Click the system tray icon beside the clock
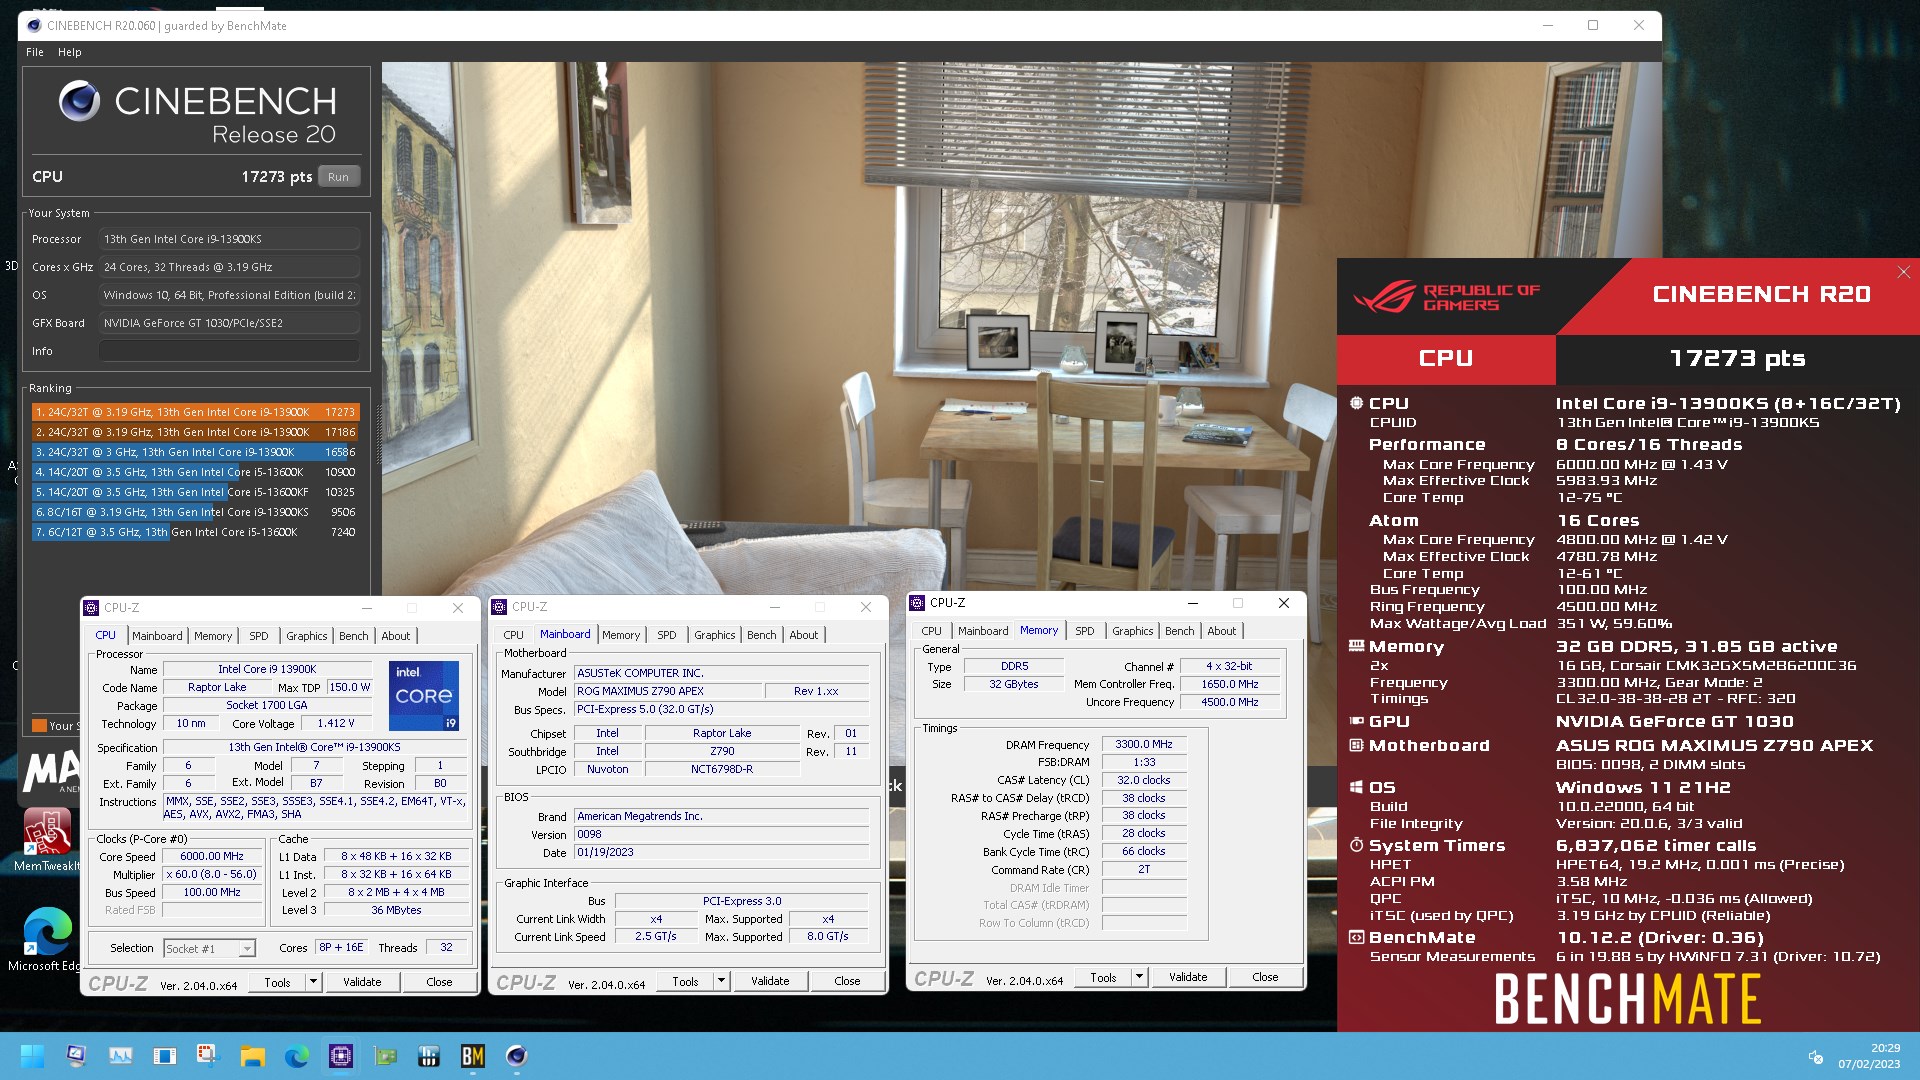The height and width of the screenshot is (1080, 1920). pyautogui.click(x=1816, y=1057)
